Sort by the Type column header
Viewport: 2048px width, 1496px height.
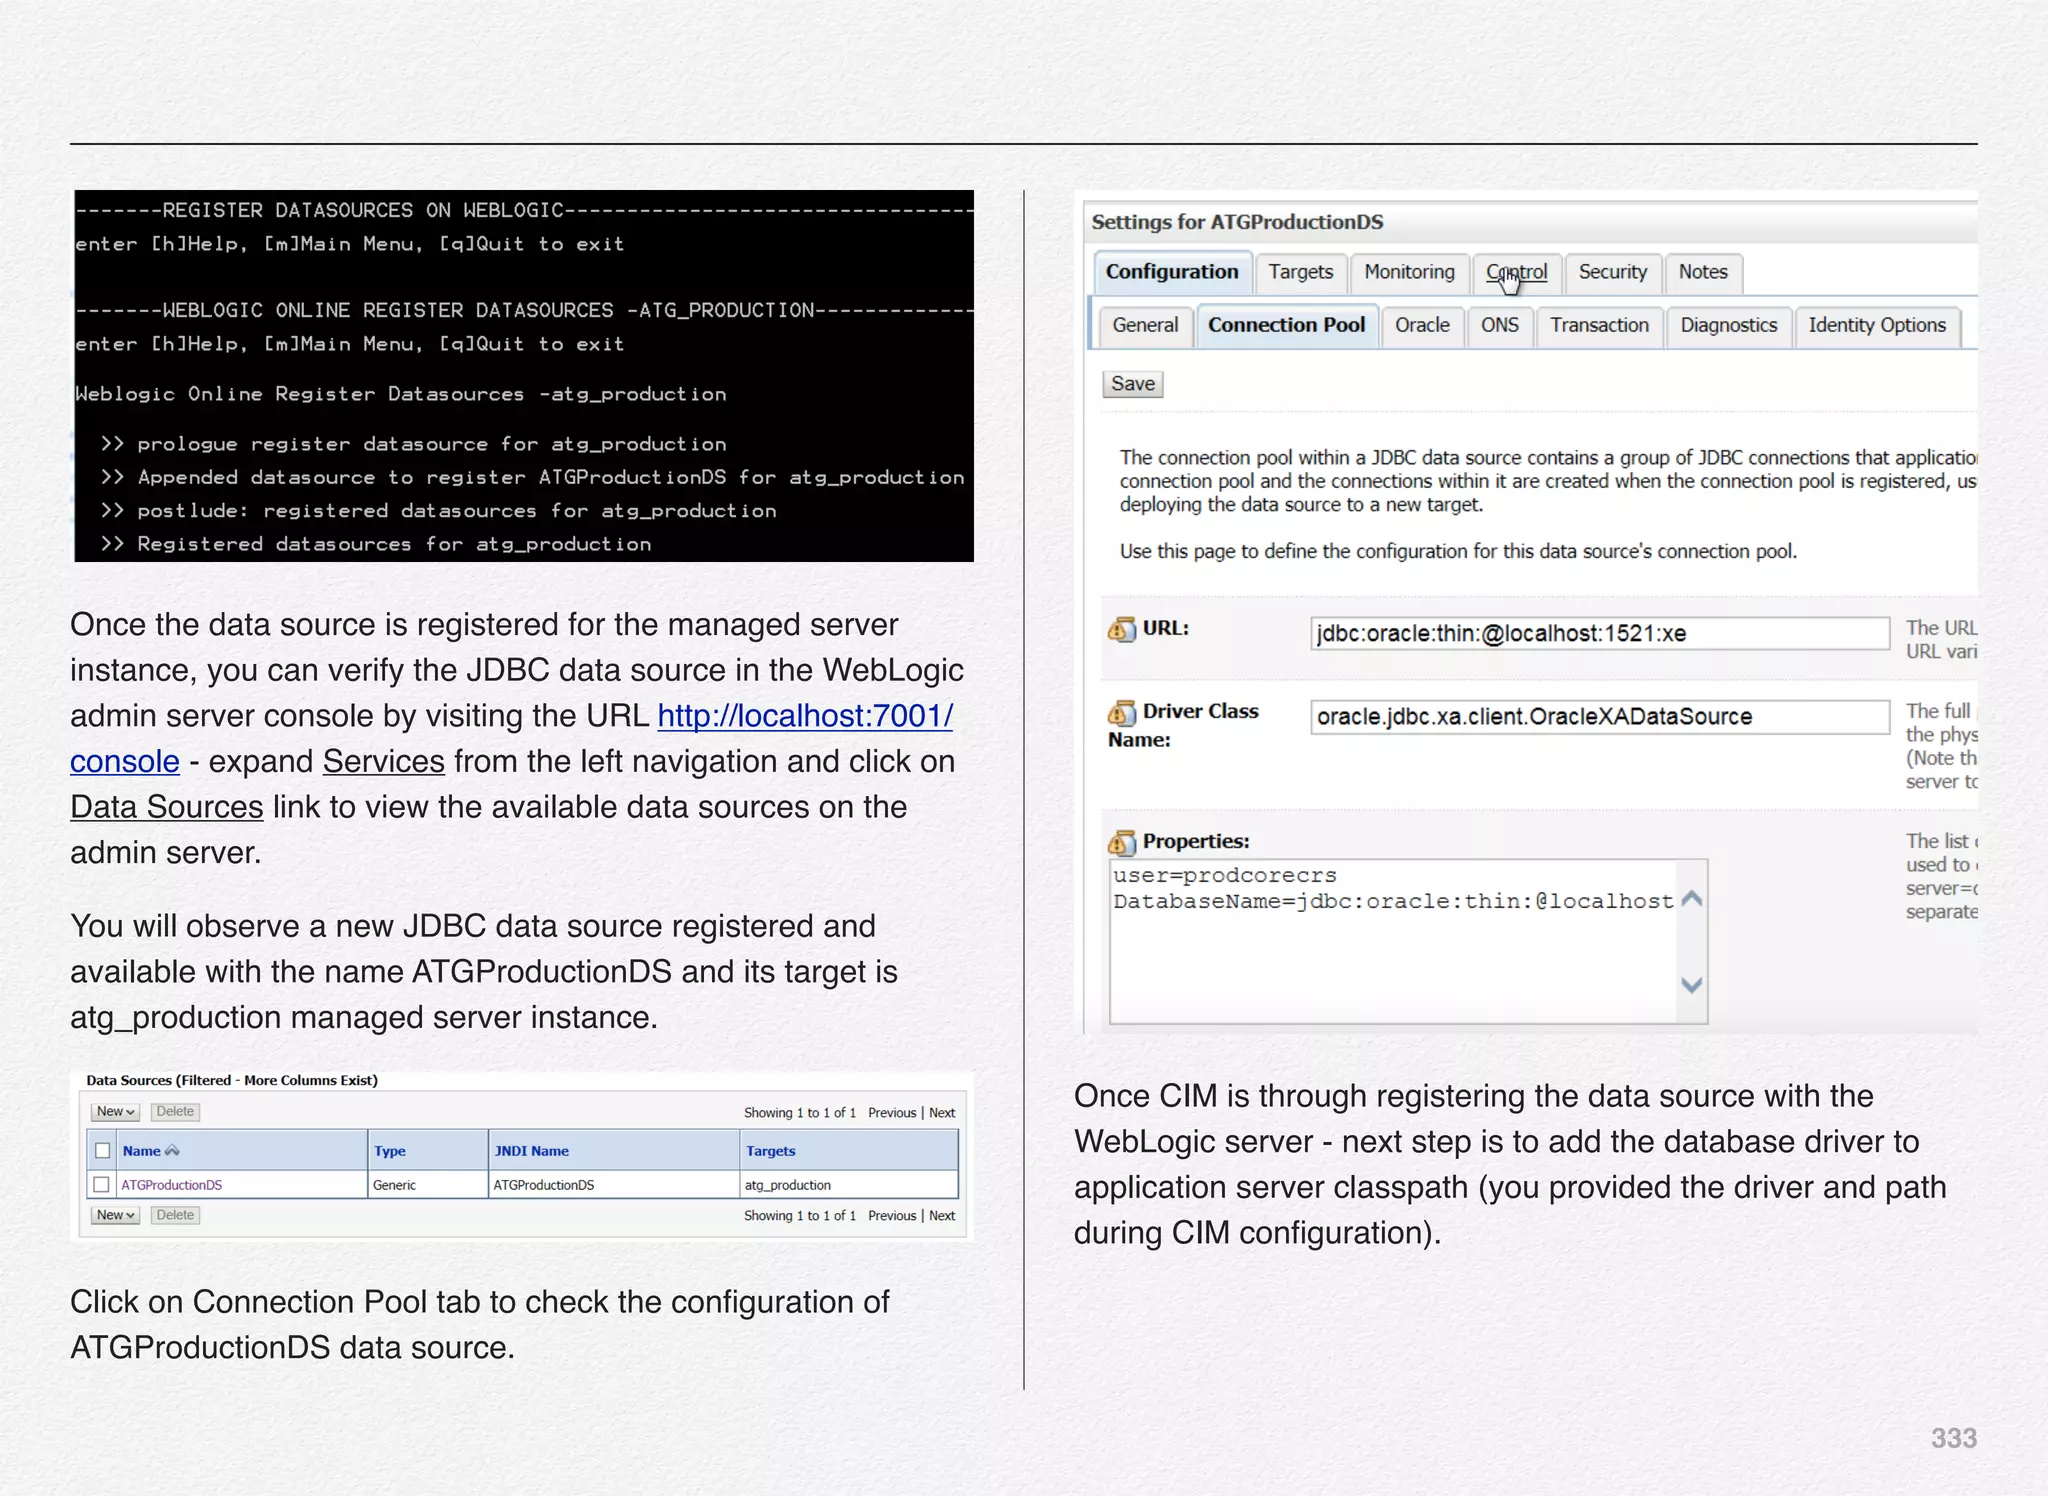pos(390,1151)
